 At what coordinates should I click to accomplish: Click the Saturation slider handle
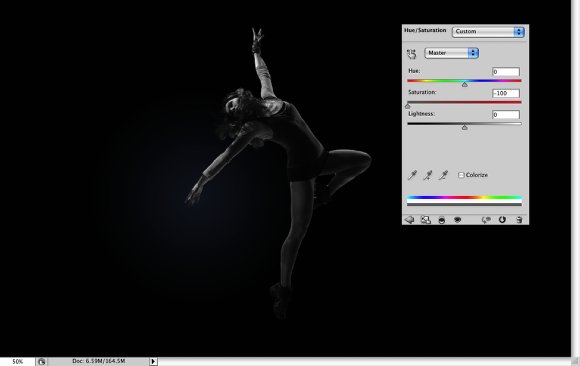[408, 106]
